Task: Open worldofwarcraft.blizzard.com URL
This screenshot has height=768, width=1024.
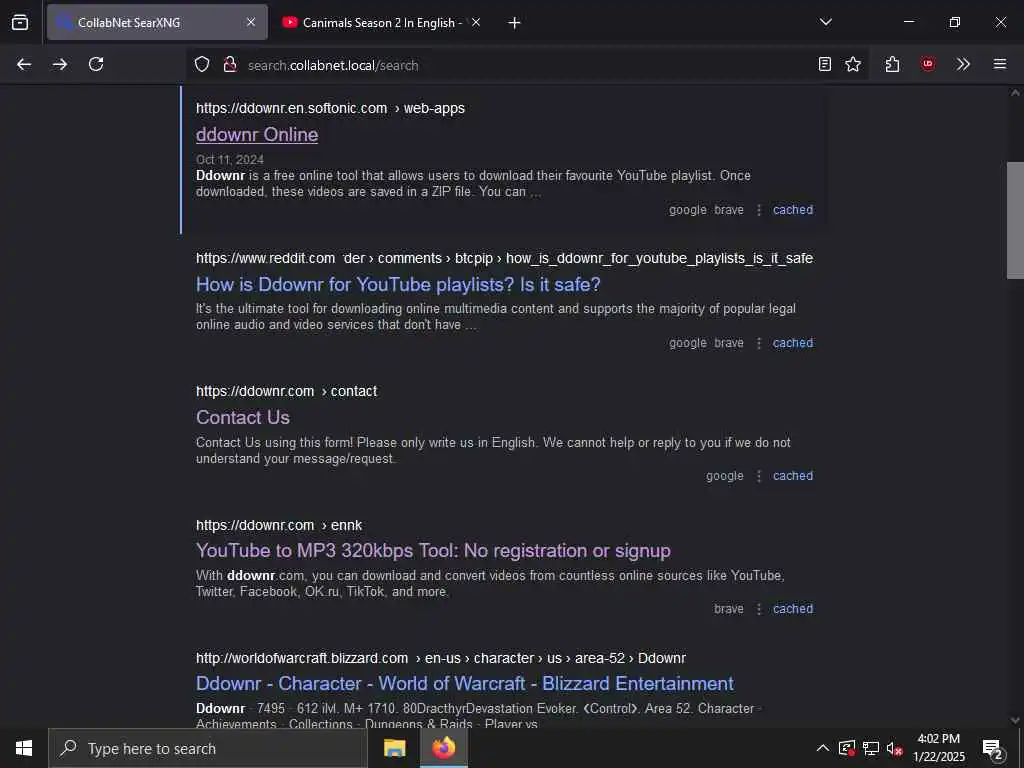Action: pyautogui.click(x=441, y=658)
